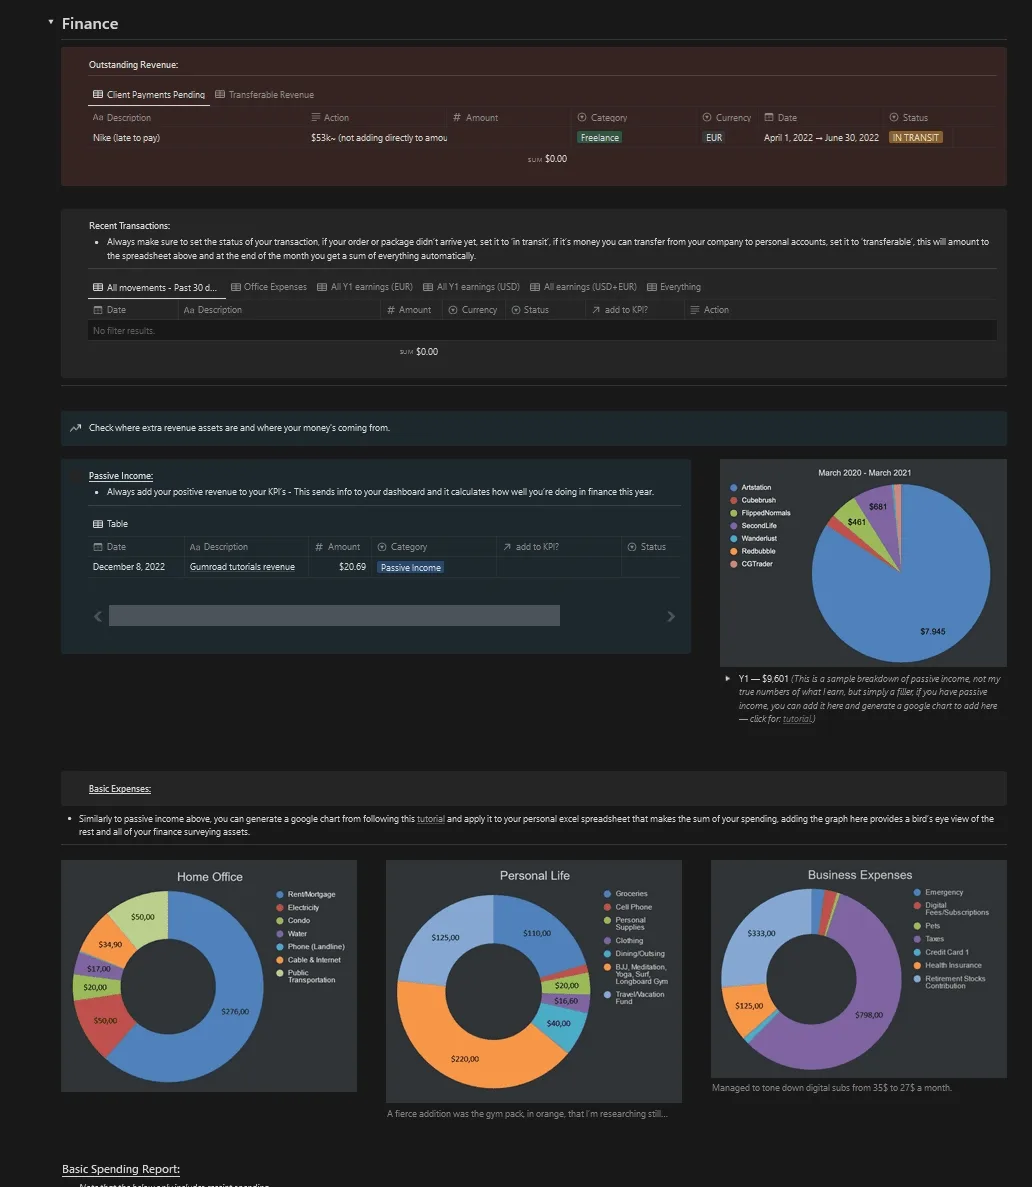Open Gumroad tutorials revenue entry
Image resolution: width=1032 pixels, height=1187 pixels.
[242, 567]
